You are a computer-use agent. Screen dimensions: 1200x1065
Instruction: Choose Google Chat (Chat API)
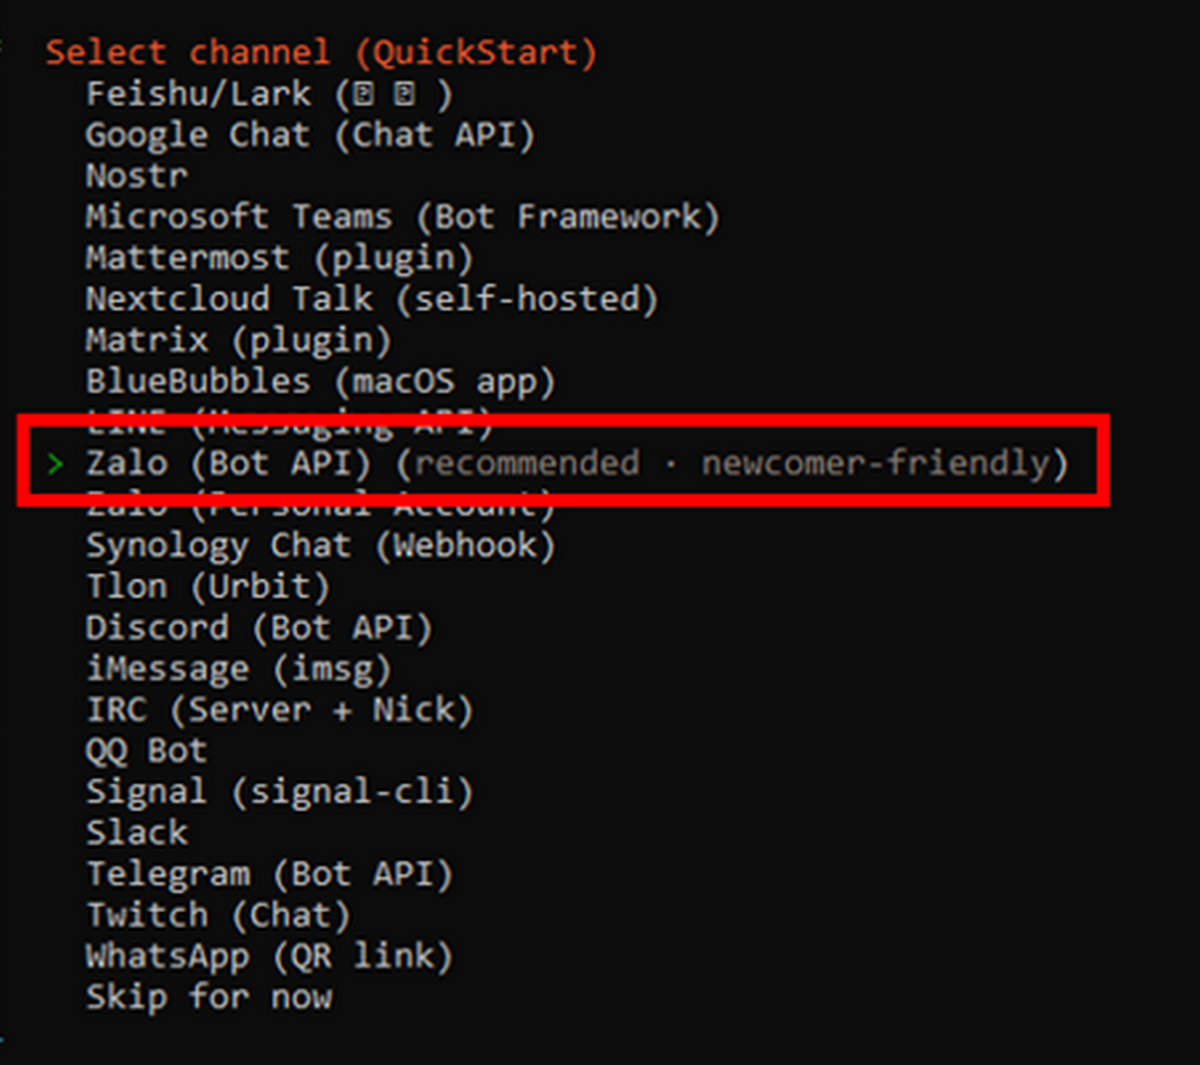(309, 135)
